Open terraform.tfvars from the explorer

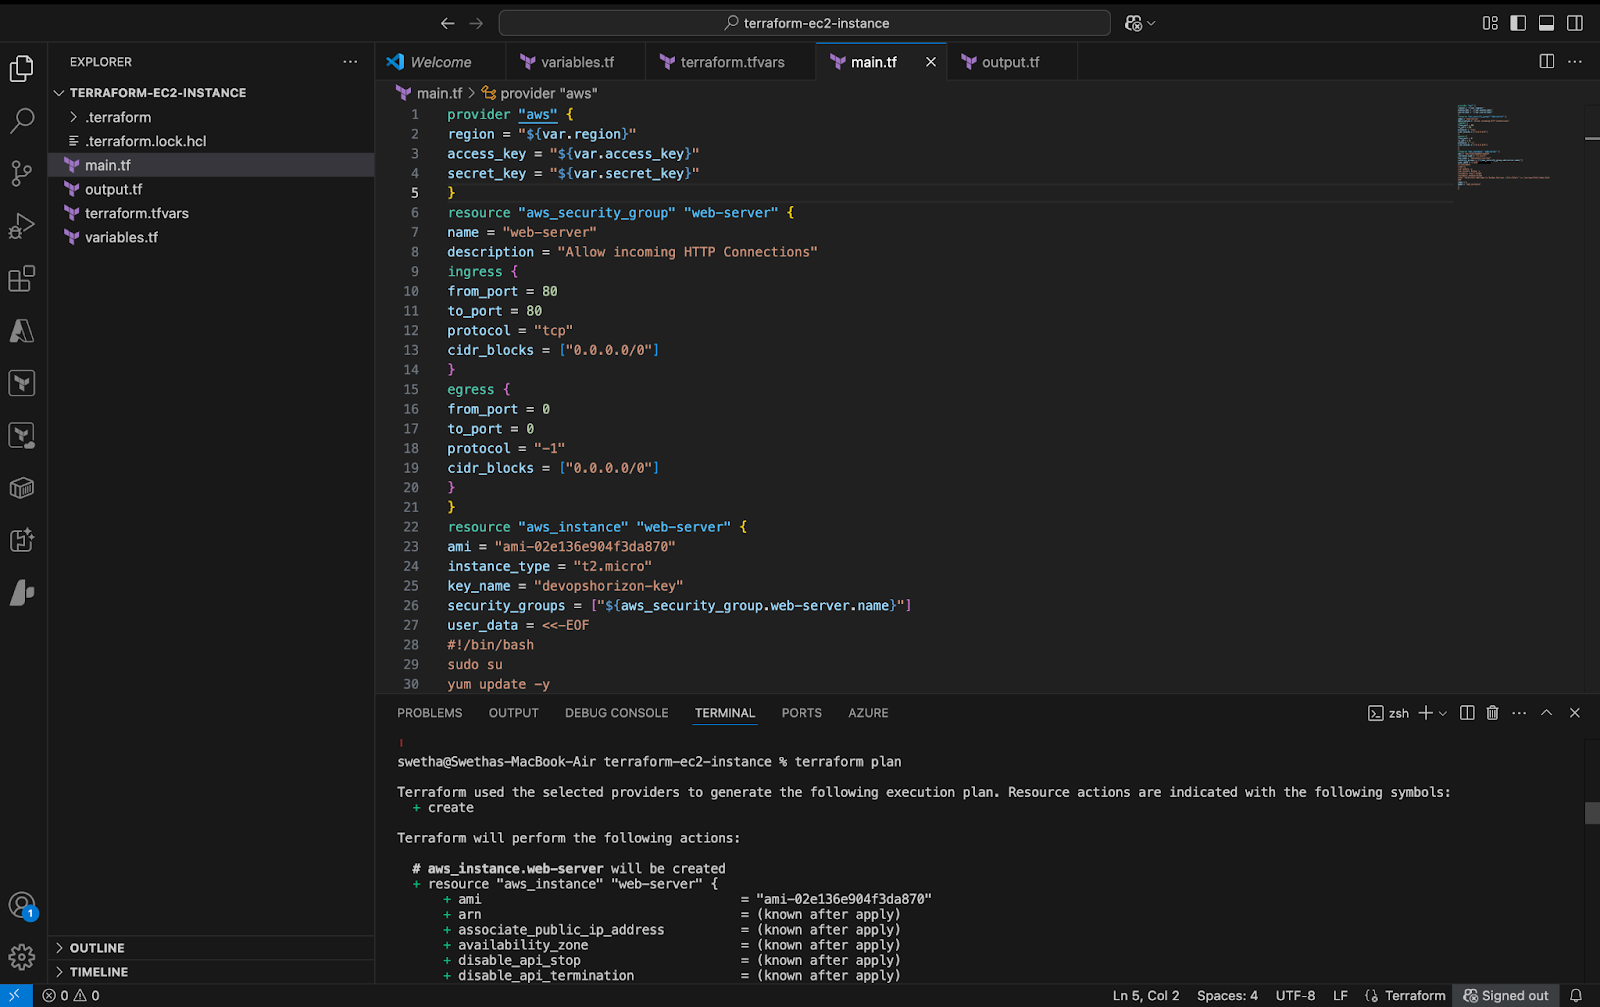click(x=211, y=213)
